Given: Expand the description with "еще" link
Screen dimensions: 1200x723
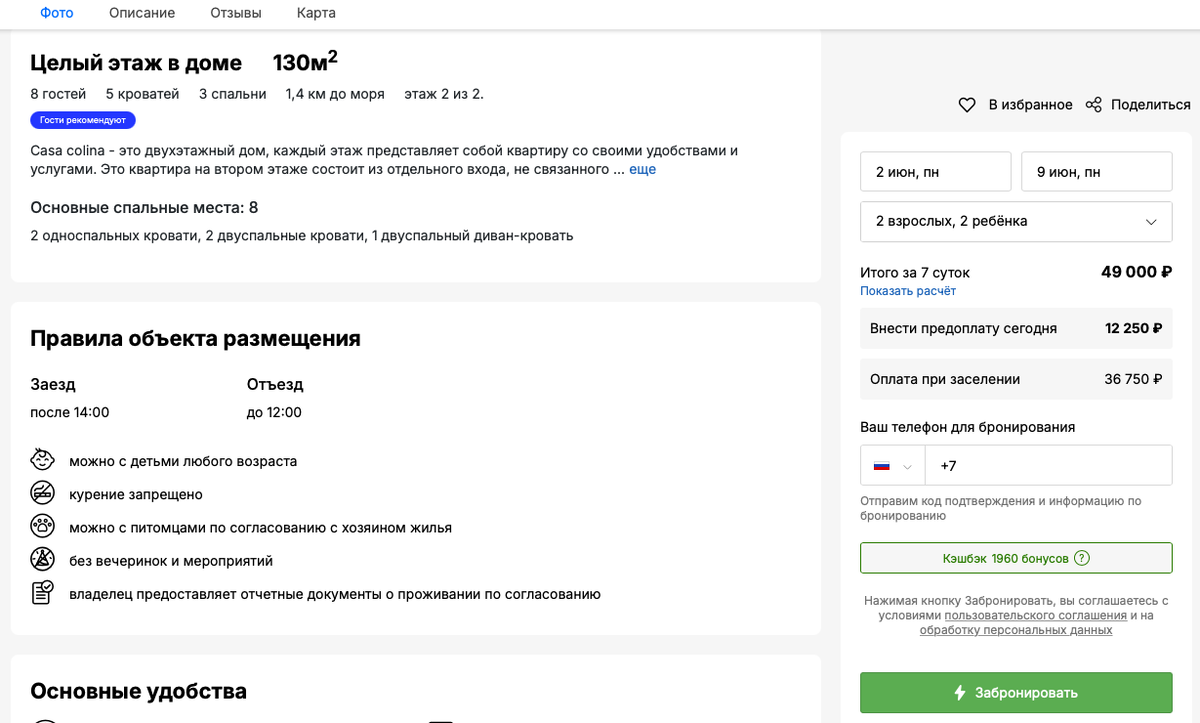Looking at the screenshot, I should coord(642,169).
